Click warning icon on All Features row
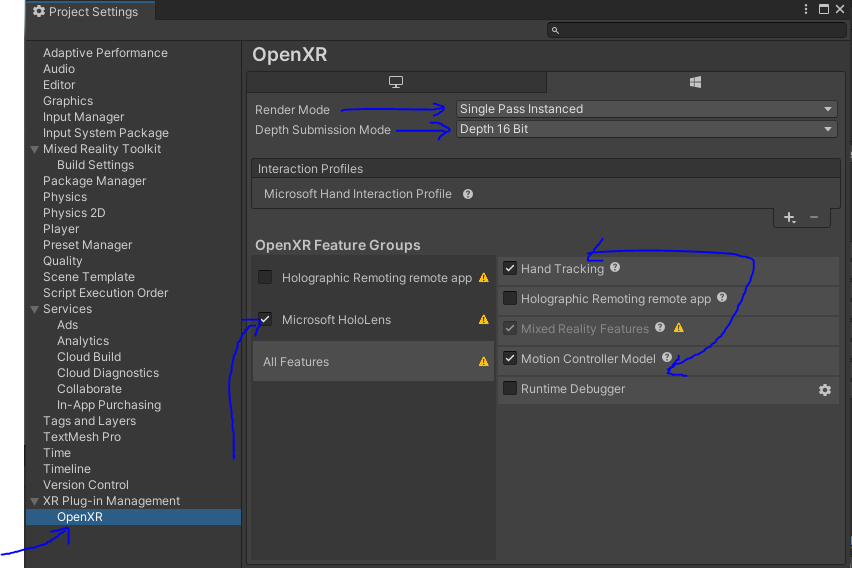This screenshot has width=852, height=568. [x=484, y=361]
